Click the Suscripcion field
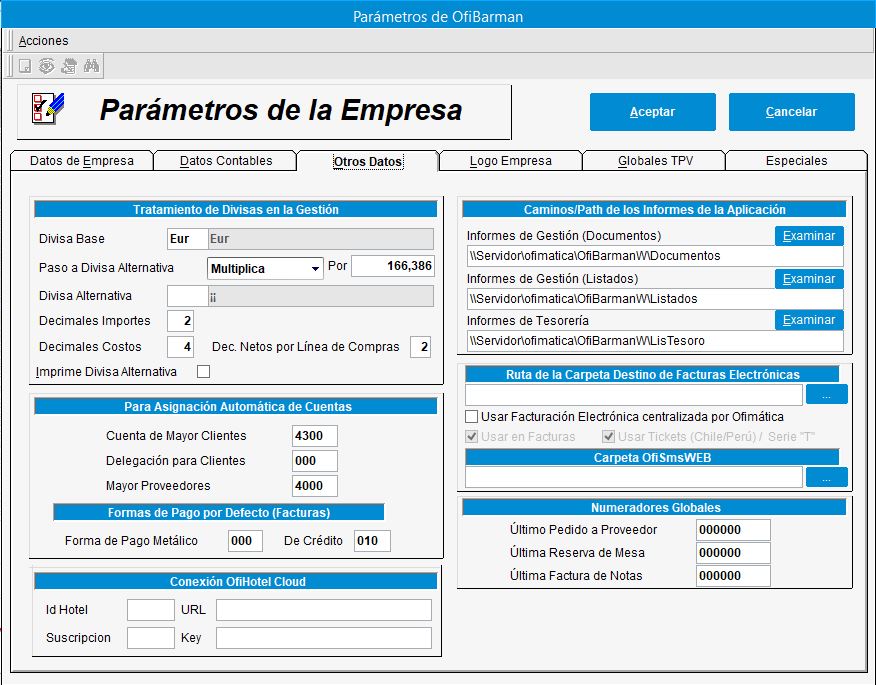Viewport: 876px width, 685px height. pos(151,638)
